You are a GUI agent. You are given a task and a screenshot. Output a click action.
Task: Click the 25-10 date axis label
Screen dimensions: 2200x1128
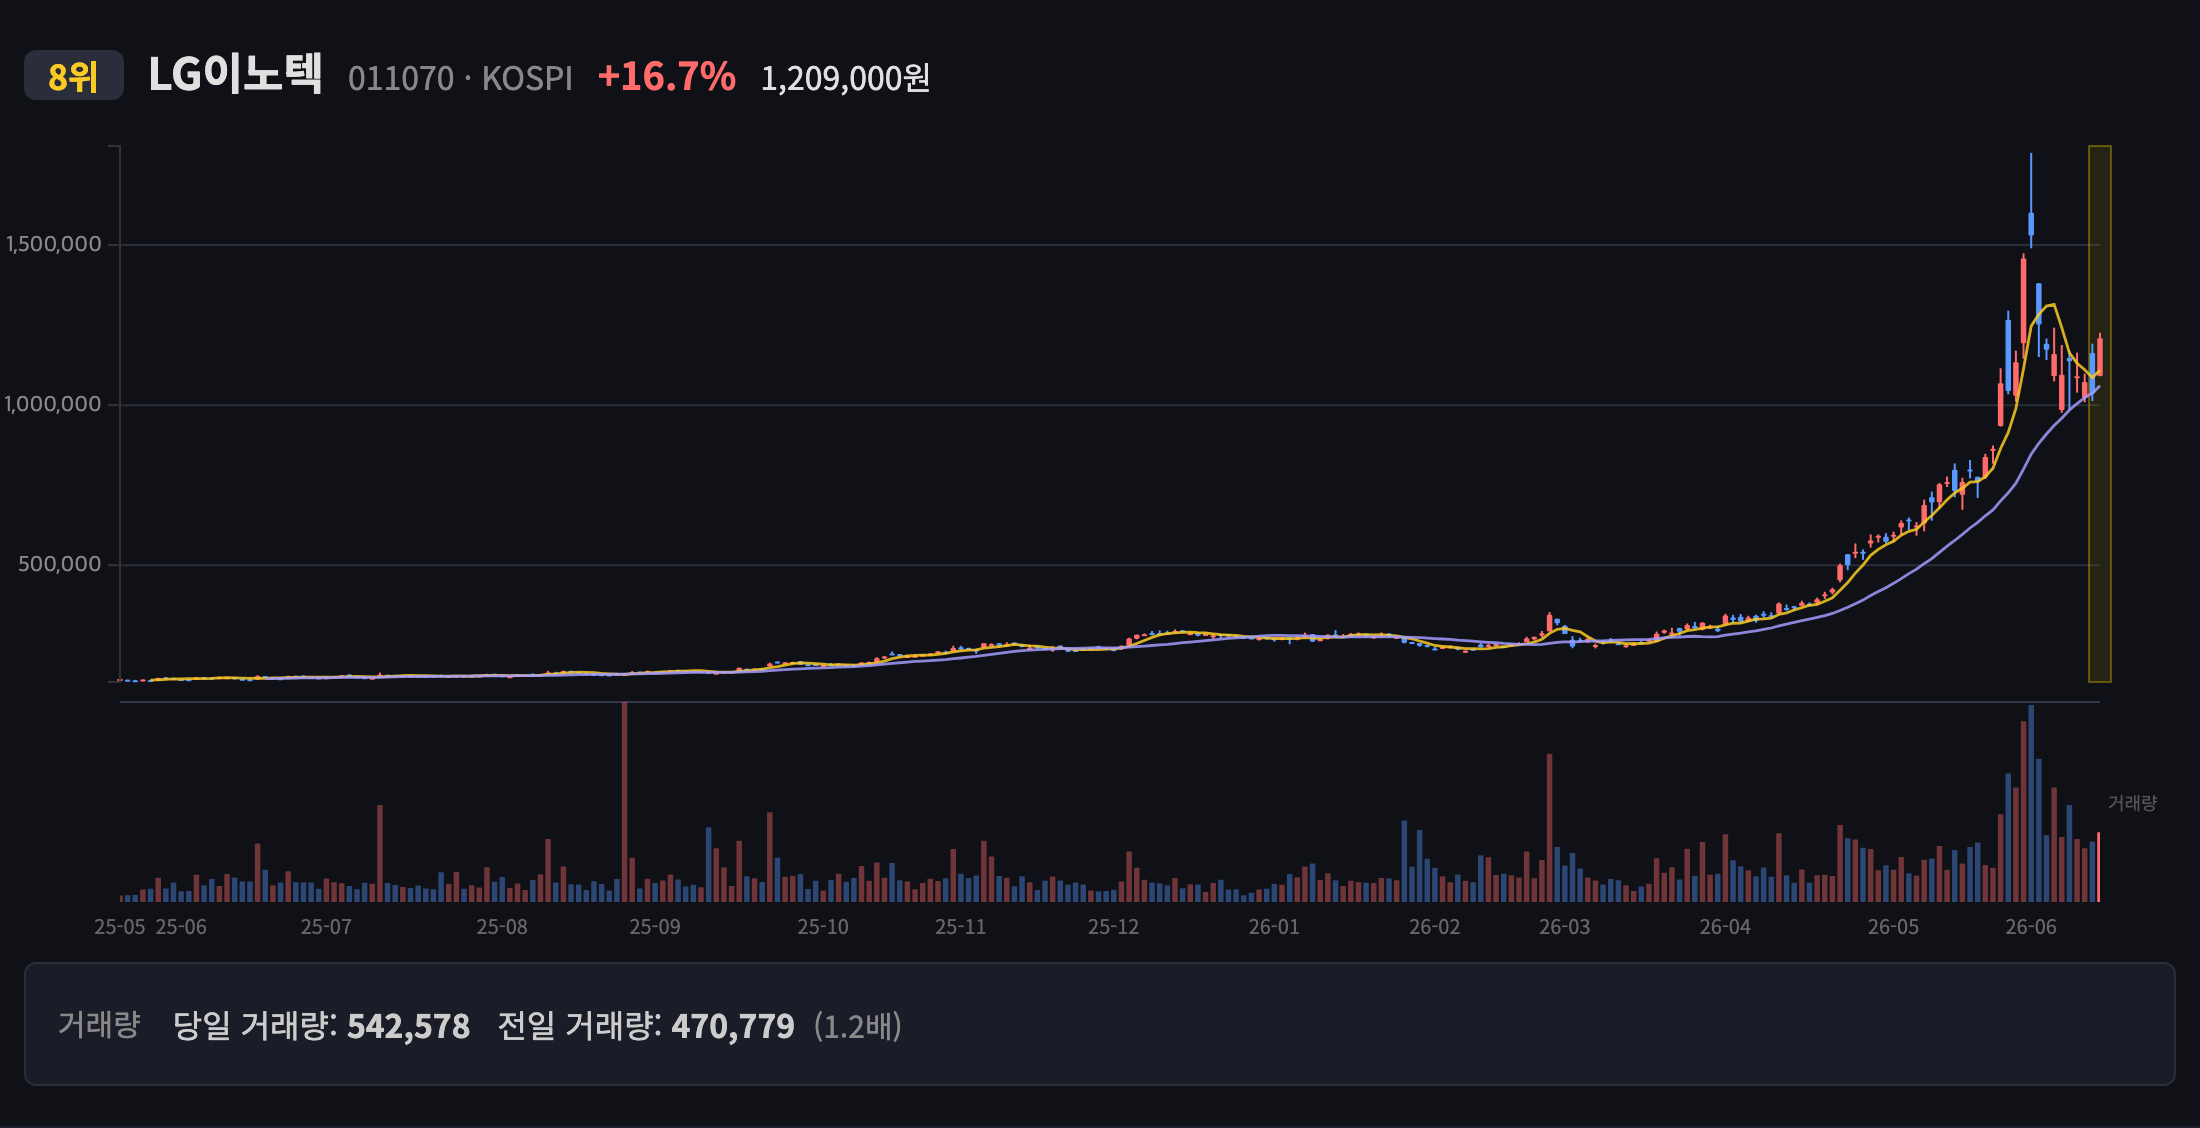coord(823,927)
